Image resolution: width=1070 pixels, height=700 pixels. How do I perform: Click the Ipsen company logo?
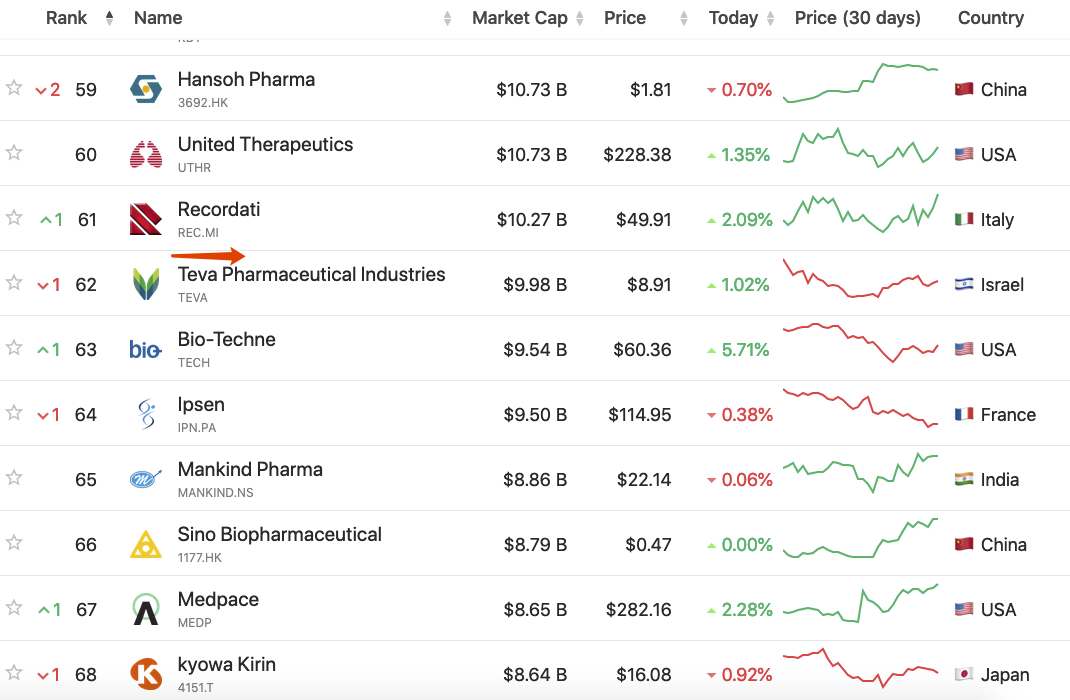(146, 414)
